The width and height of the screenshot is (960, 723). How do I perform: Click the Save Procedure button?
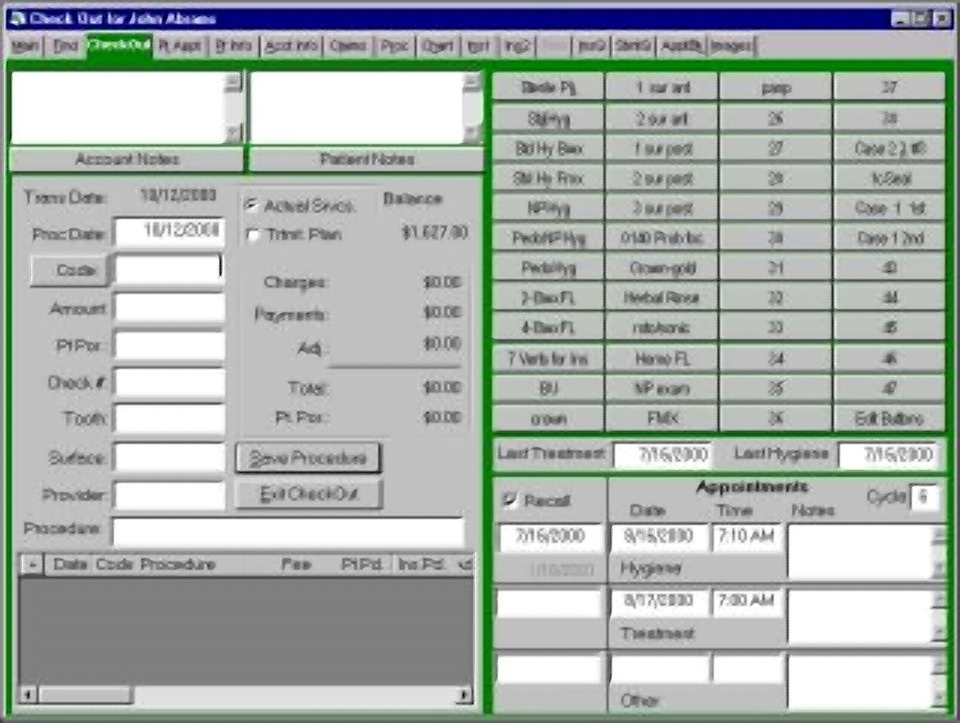(x=308, y=458)
